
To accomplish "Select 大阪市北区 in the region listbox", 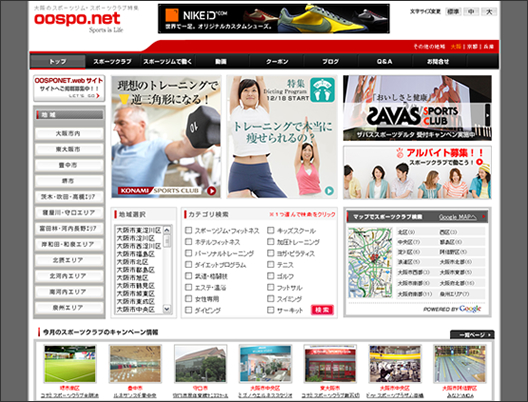I will click(x=132, y=262).
